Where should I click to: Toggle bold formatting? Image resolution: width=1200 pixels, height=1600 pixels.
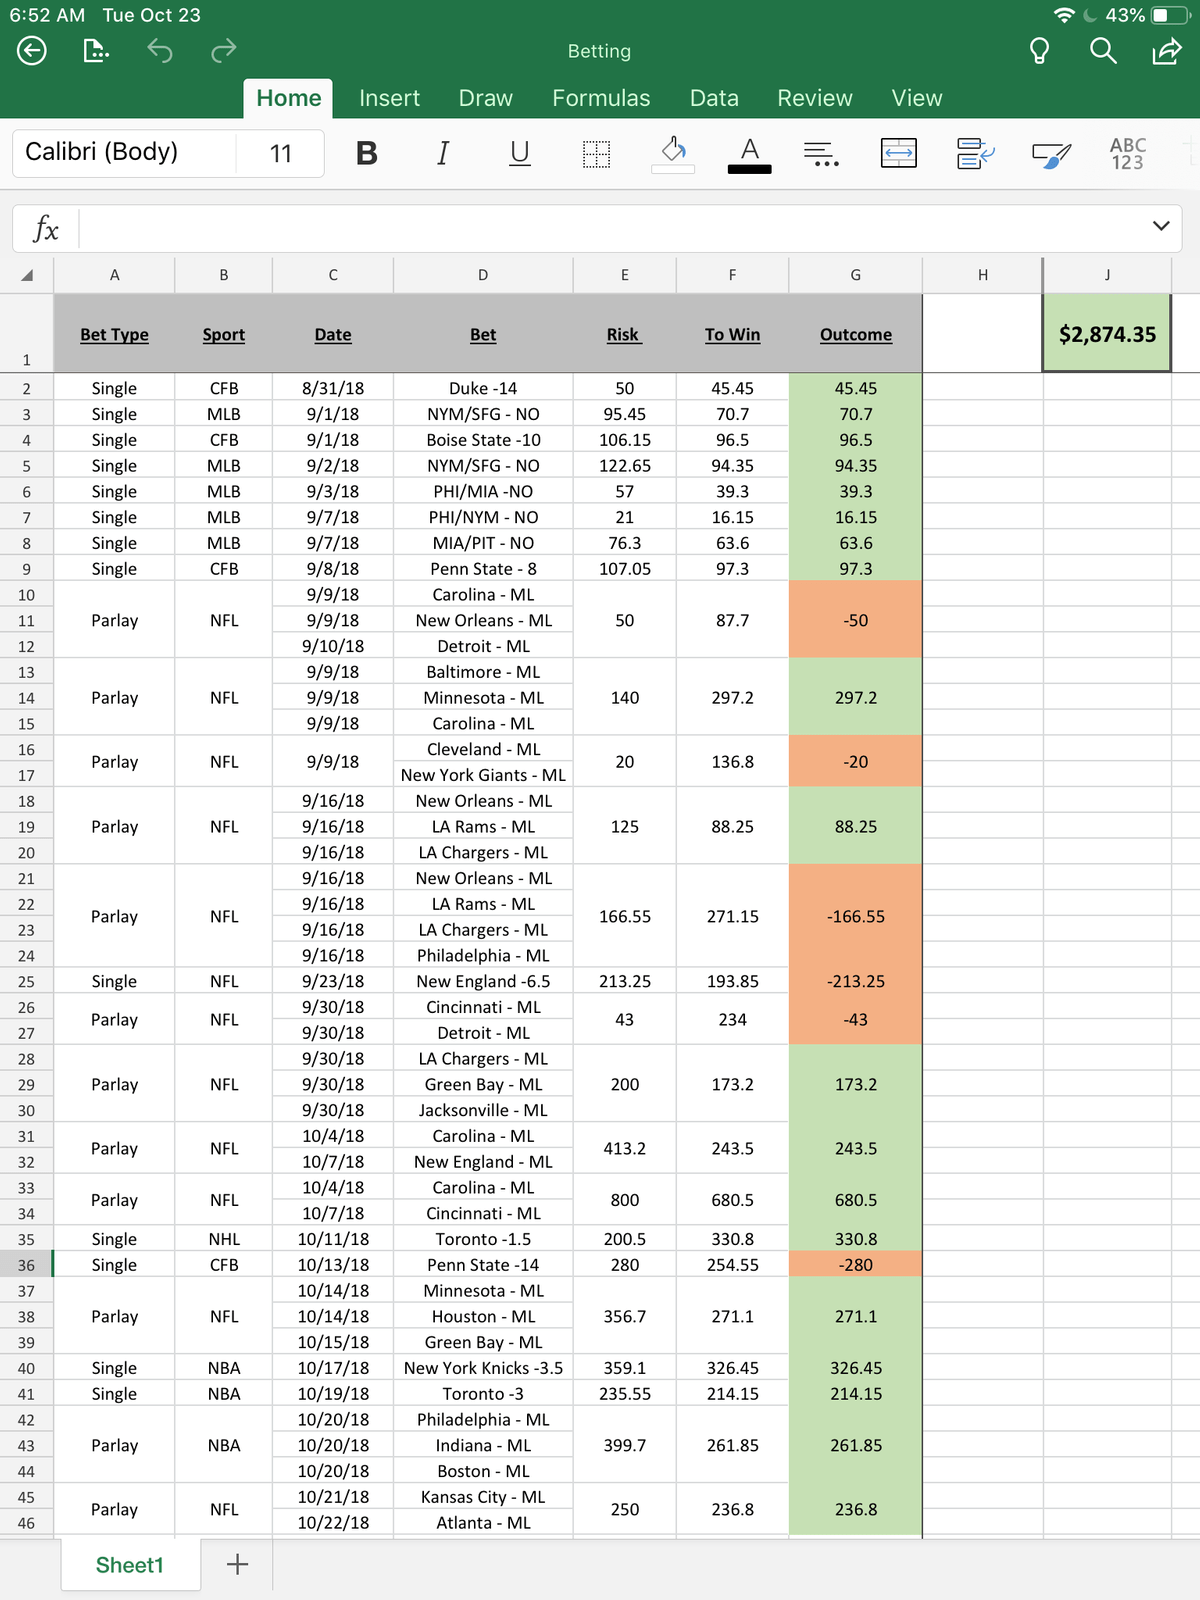point(367,153)
